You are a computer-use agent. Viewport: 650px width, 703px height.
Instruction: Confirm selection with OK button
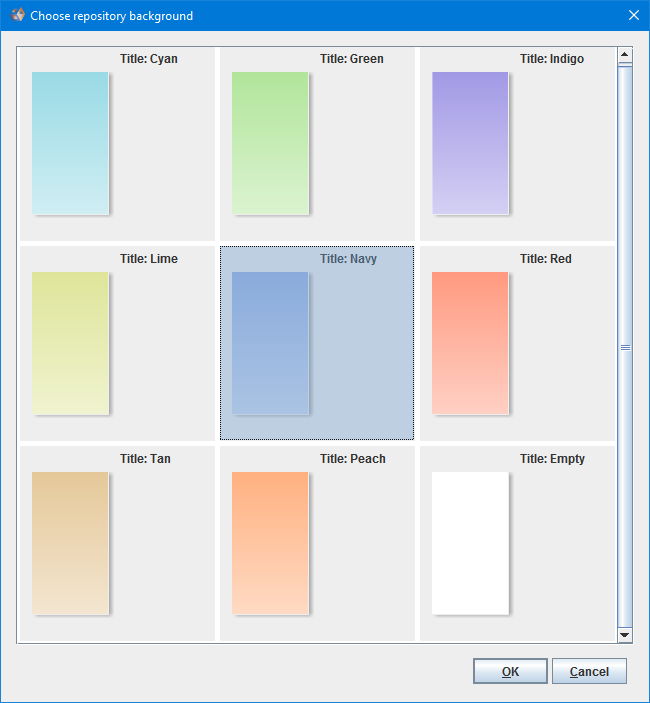510,671
